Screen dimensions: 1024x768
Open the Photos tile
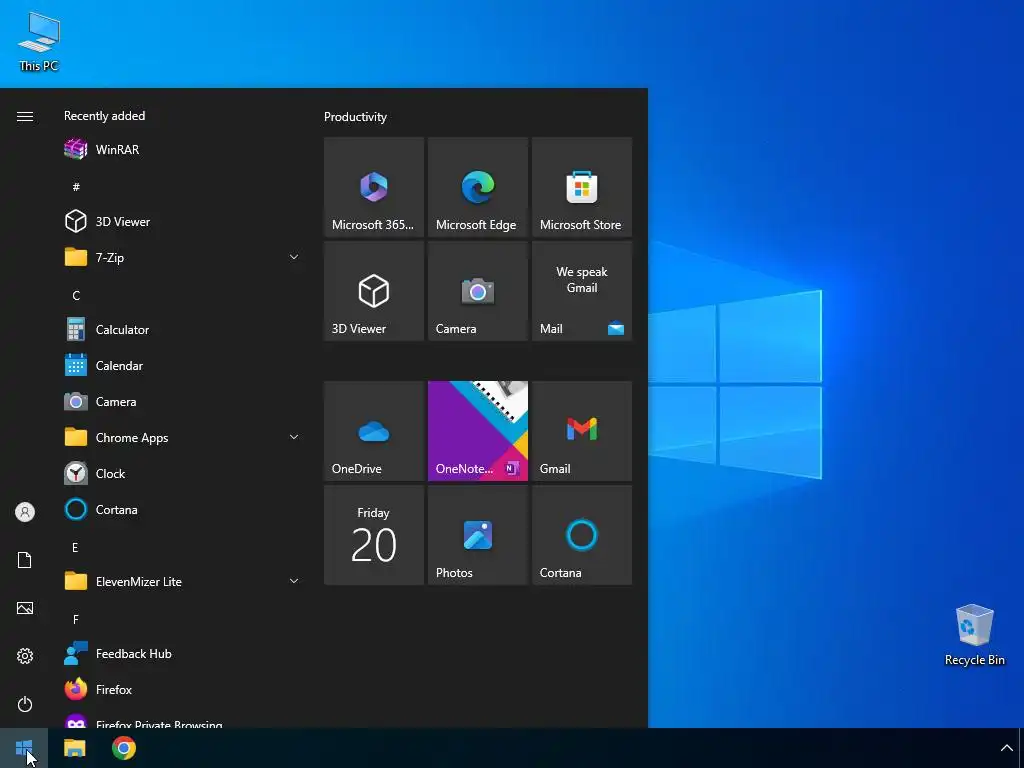[477, 535]
